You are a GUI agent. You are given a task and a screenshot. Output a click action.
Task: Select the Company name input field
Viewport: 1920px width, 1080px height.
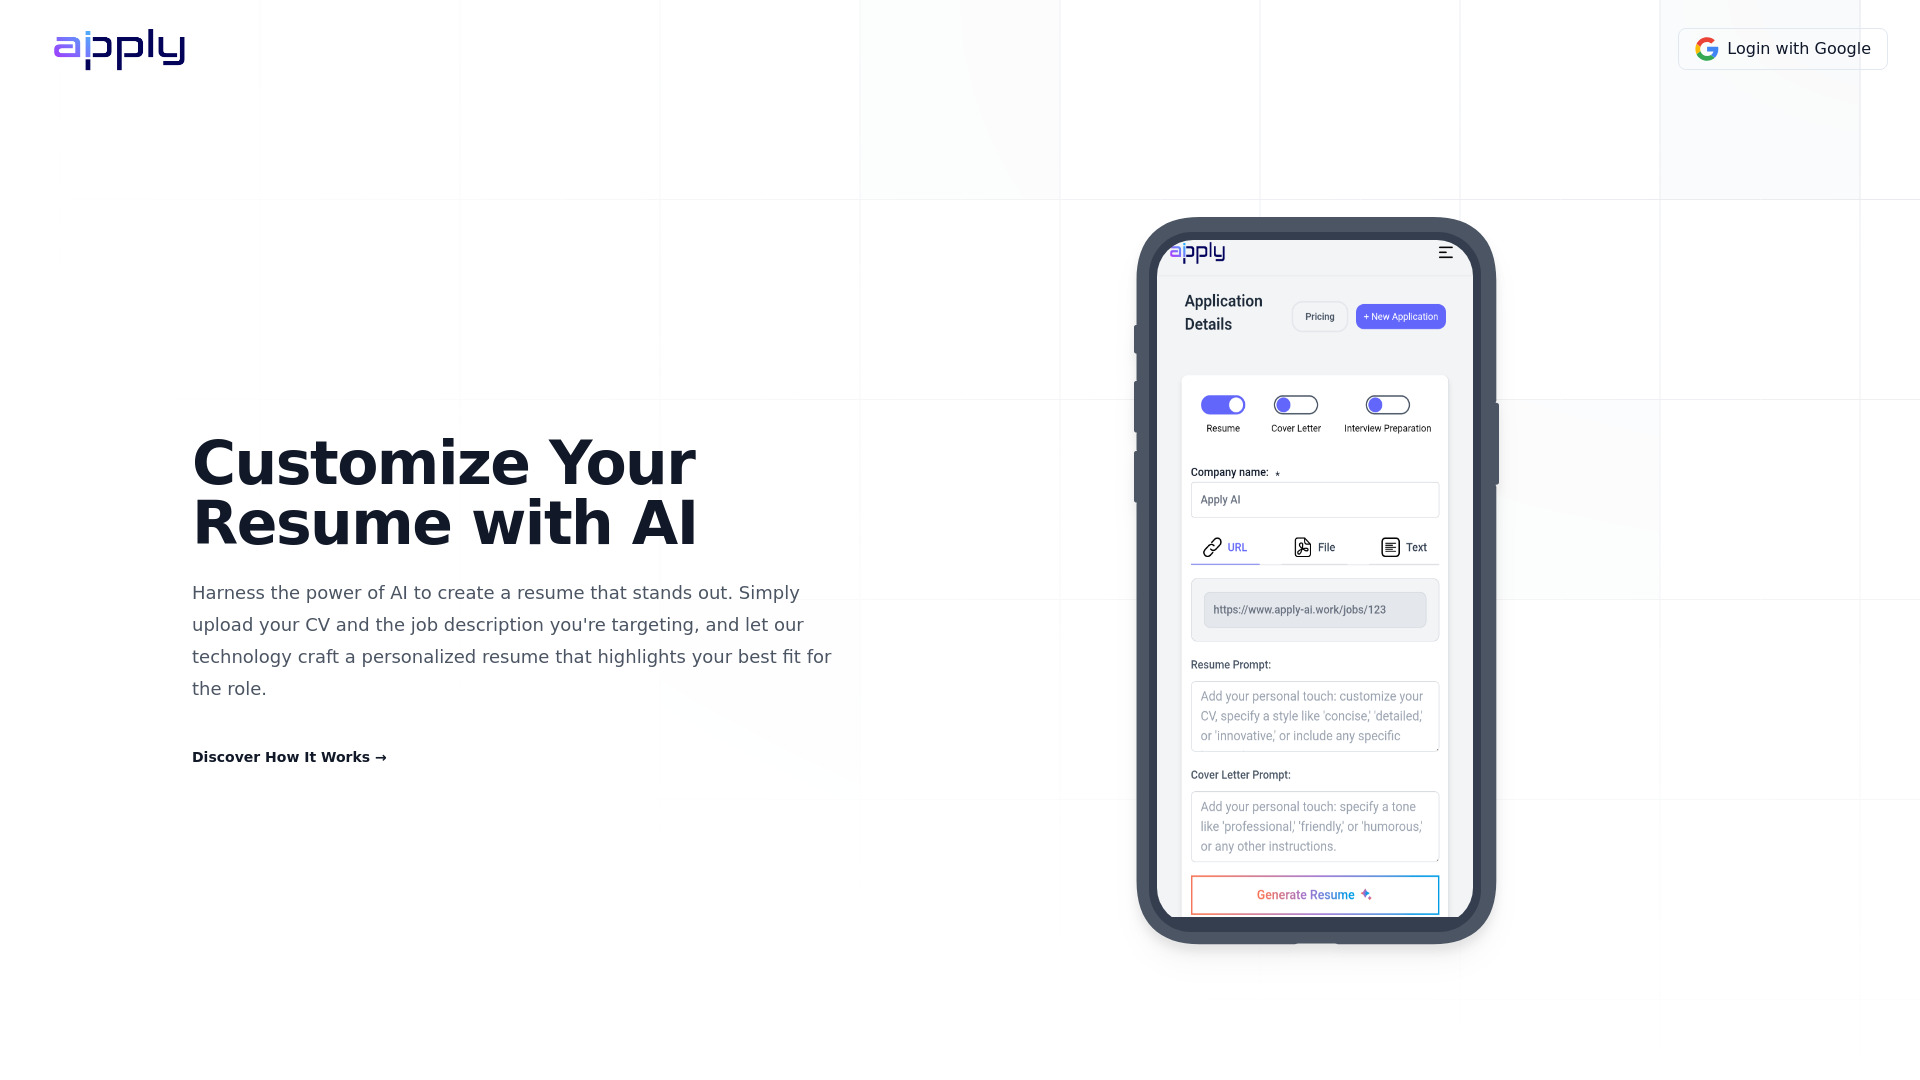point(1313,498)
